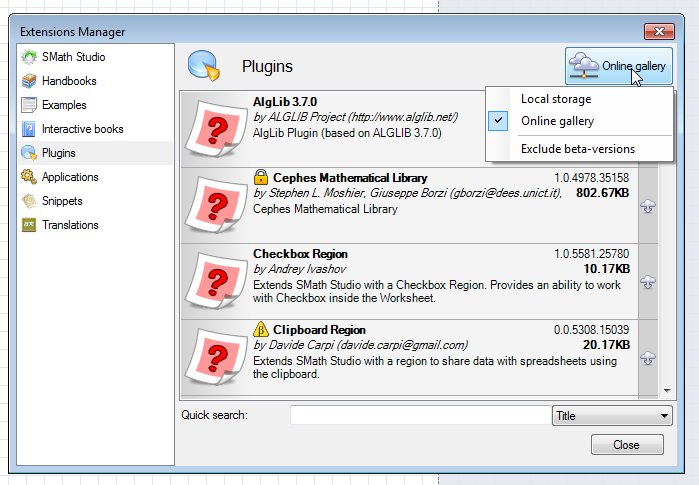The image size is (699, 485).
Task: Click the plugin list scrollbar down arrow
Action: click(x=667, y=391)
